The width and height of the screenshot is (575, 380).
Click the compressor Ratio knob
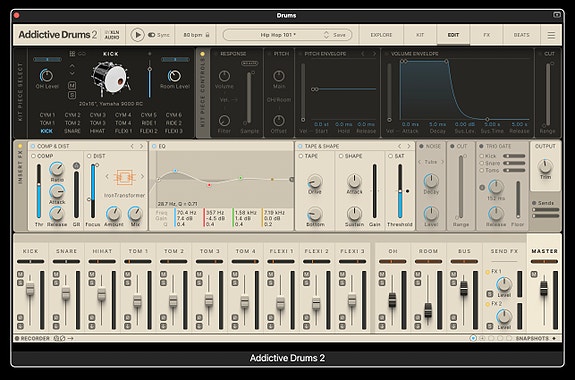[56, 169]
